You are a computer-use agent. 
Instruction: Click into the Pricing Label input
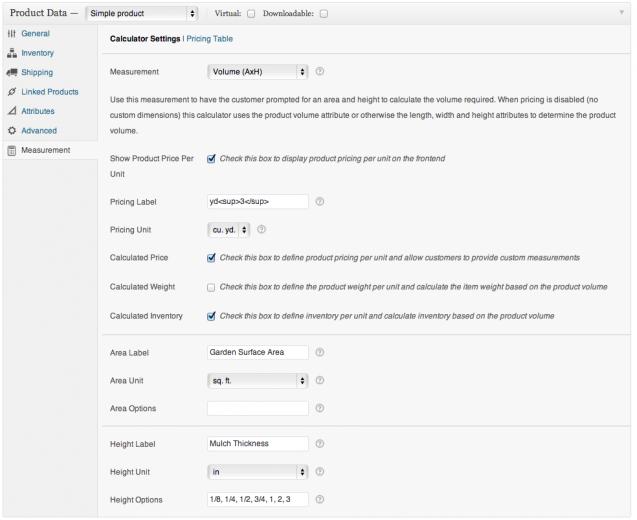pyautogui.click(x=258, y=202)
